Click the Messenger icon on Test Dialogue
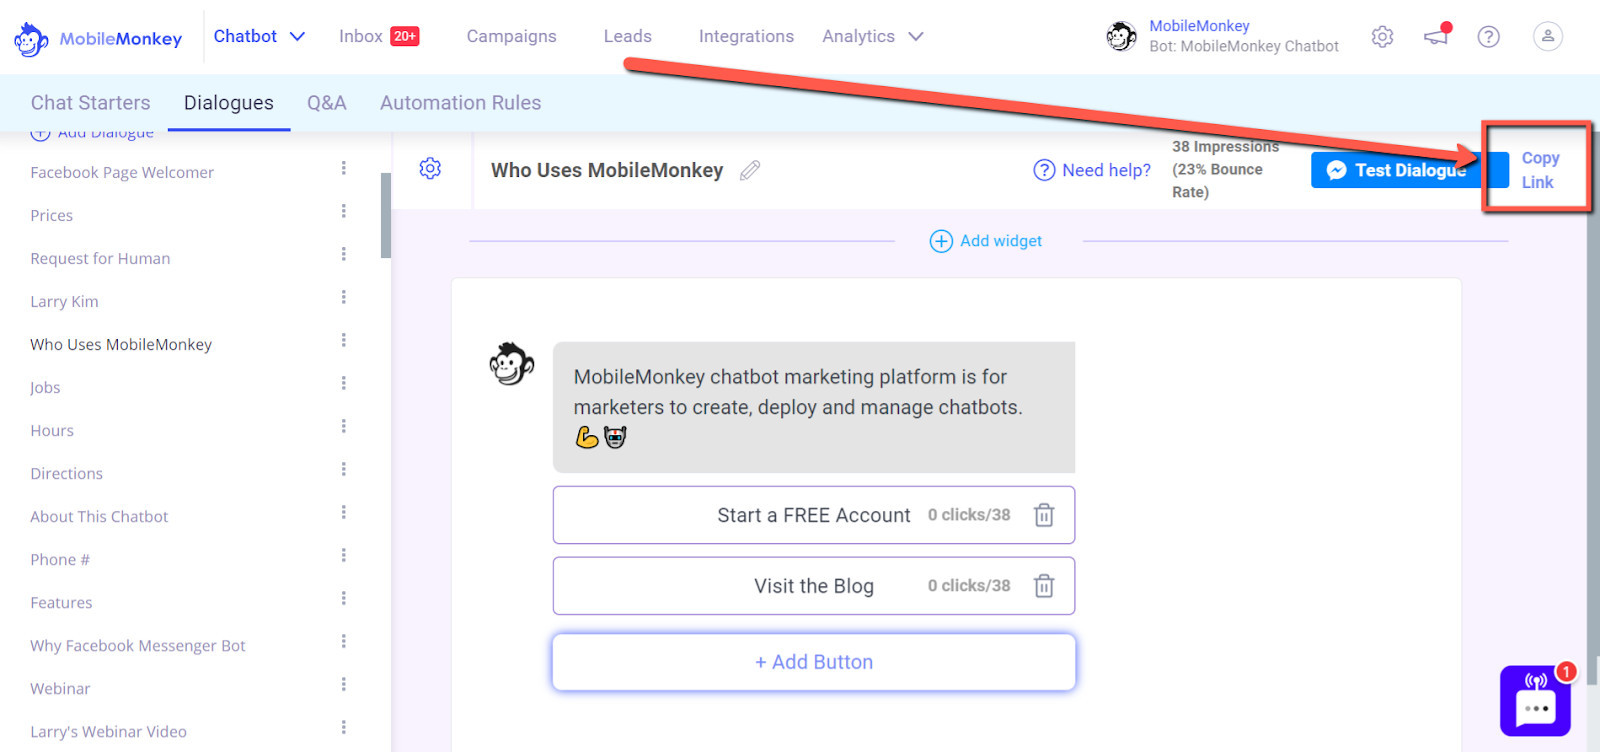This screenshot has width=1600, height=752. 1338,170
